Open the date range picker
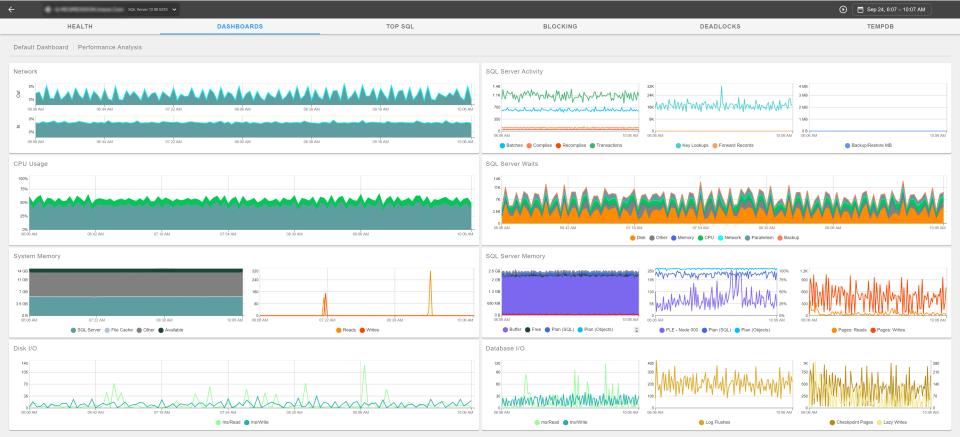960x437 pixels. click(890, 9)
